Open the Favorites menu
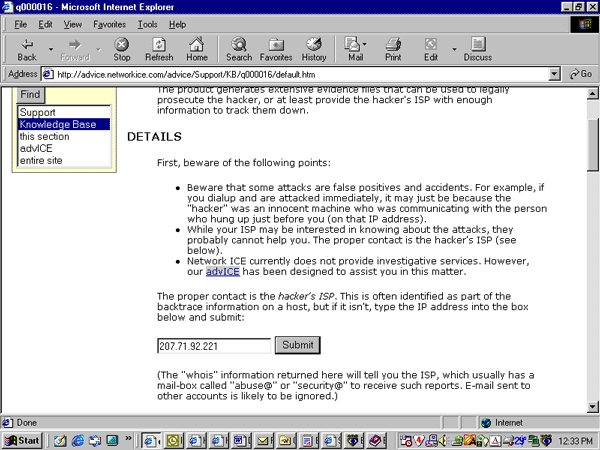600x450 pixels. click(110, 24)
